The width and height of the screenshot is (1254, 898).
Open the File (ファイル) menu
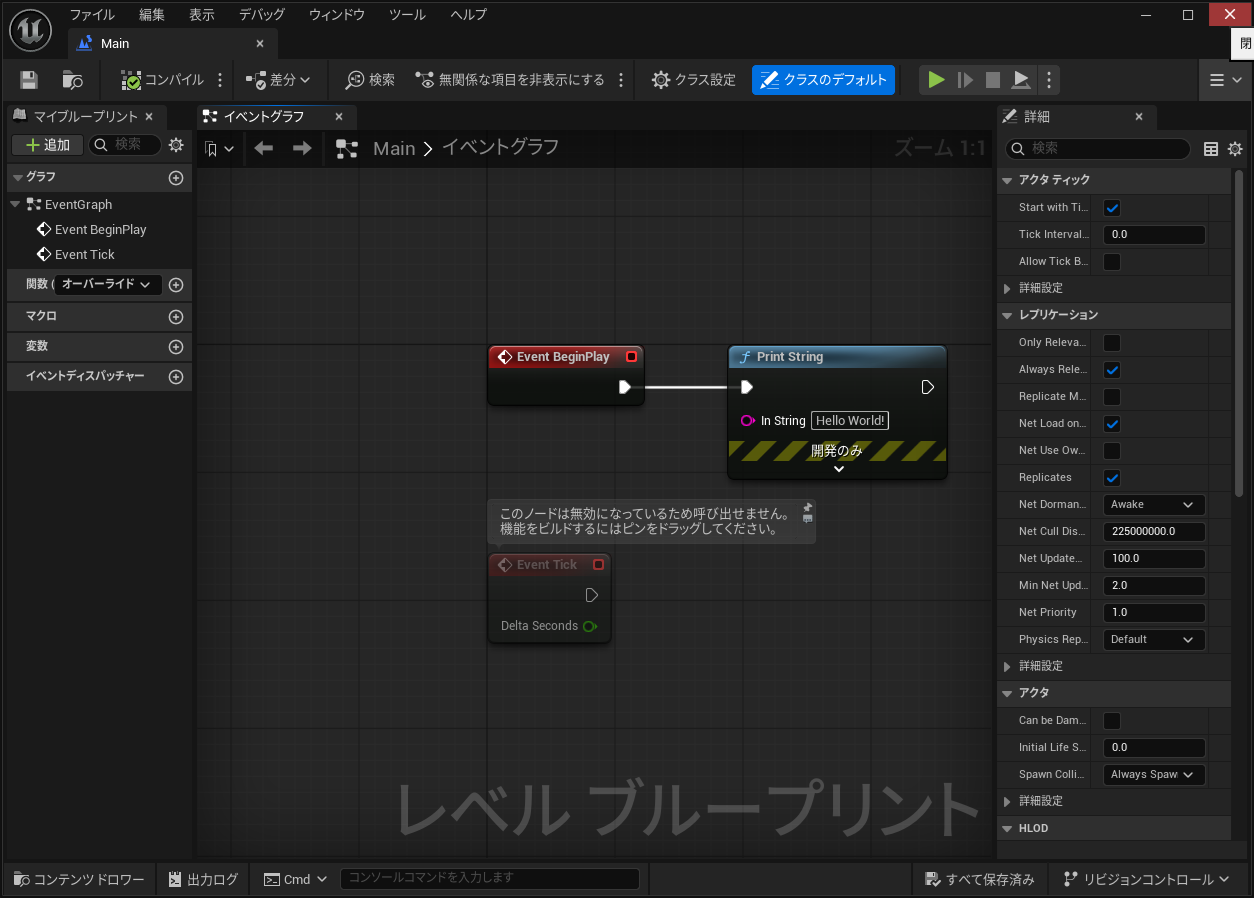(x=92, y=15)
